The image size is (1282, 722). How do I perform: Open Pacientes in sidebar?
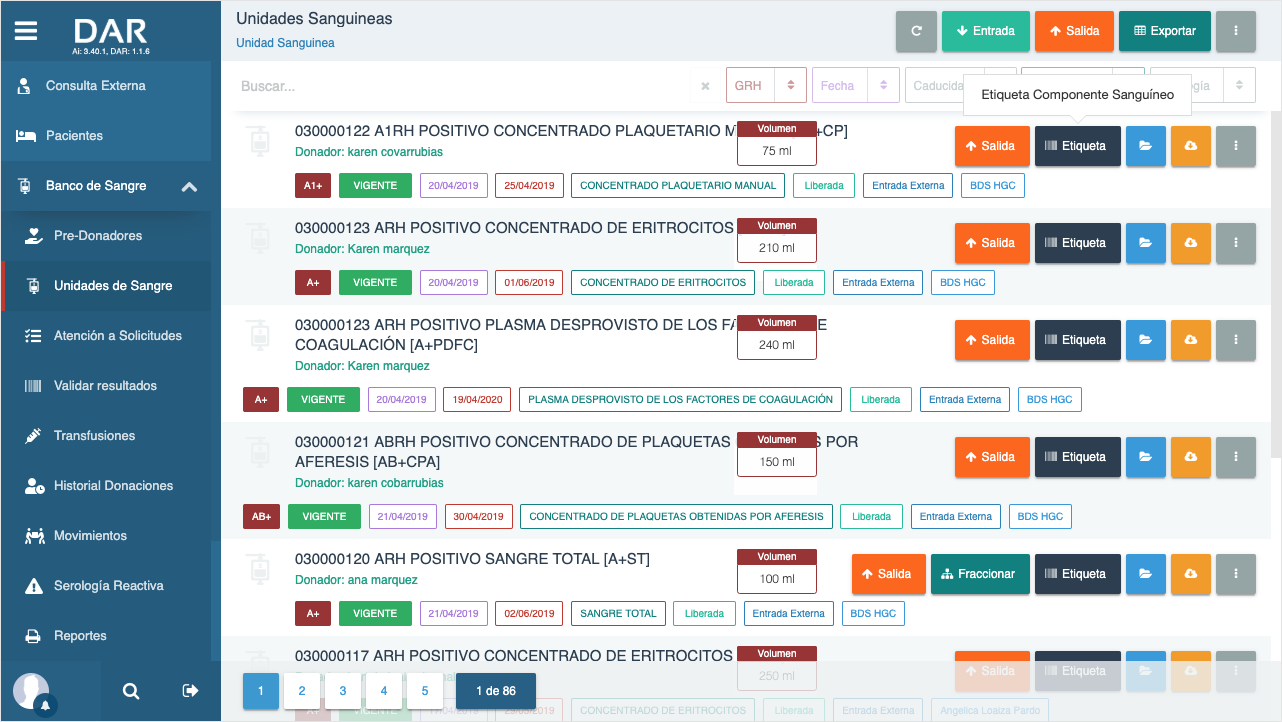pos(106,136)
